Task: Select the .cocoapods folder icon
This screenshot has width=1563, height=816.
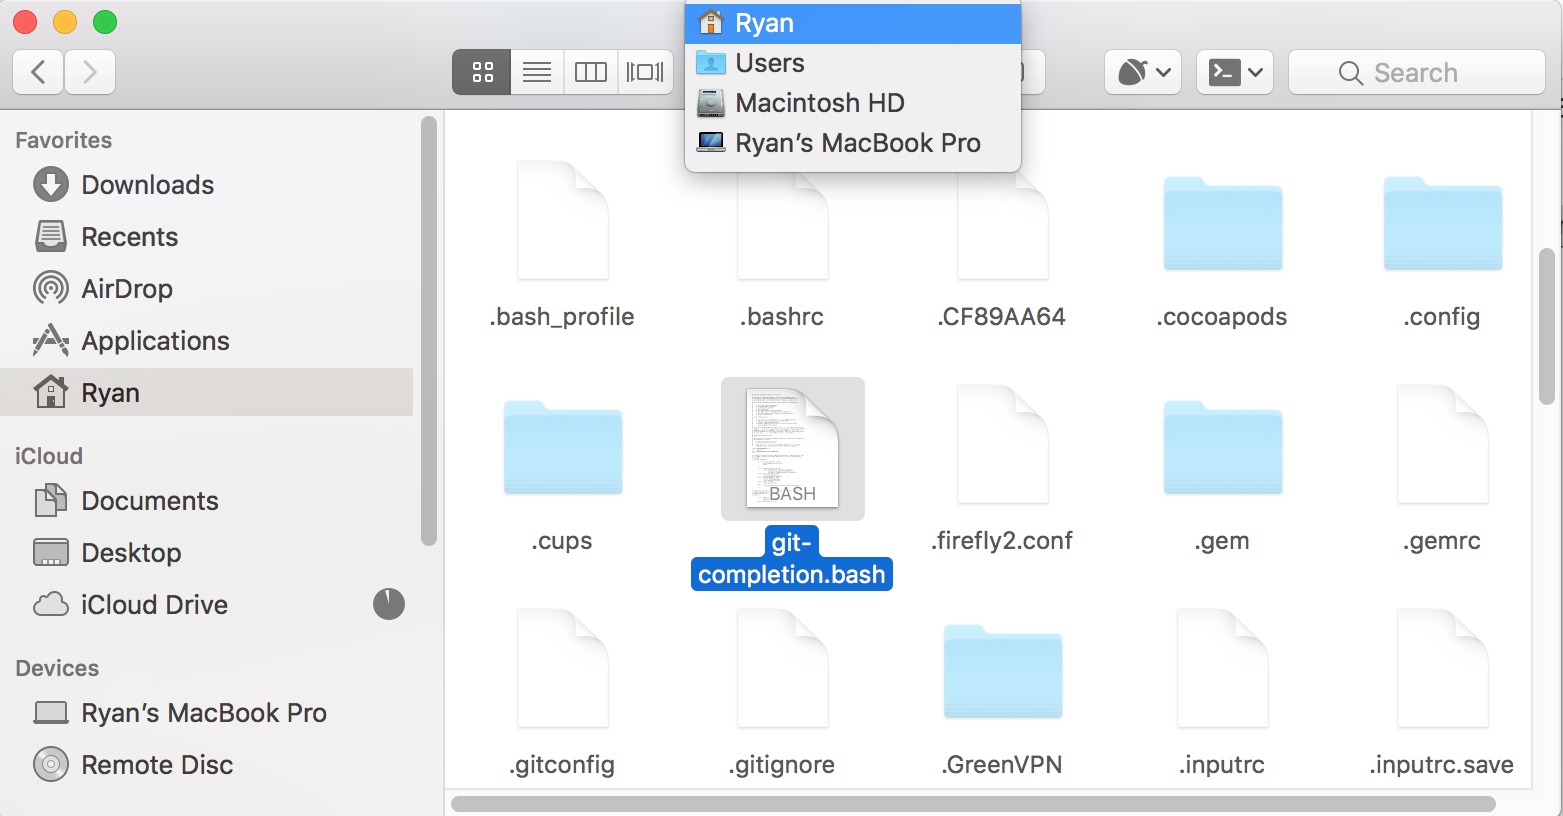Action: coord(1223,223)
